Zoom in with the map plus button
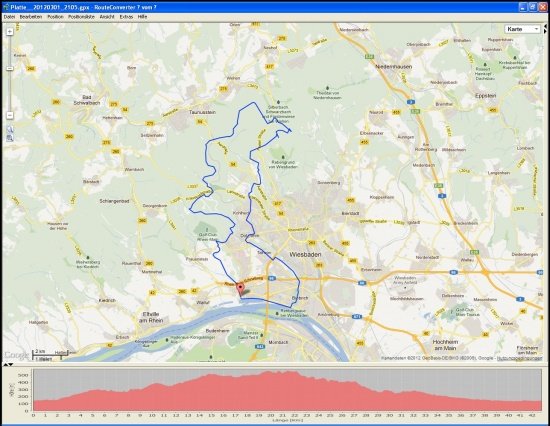Image resolution: width=550 pixels, height=426 pixels. pos(10,32)
